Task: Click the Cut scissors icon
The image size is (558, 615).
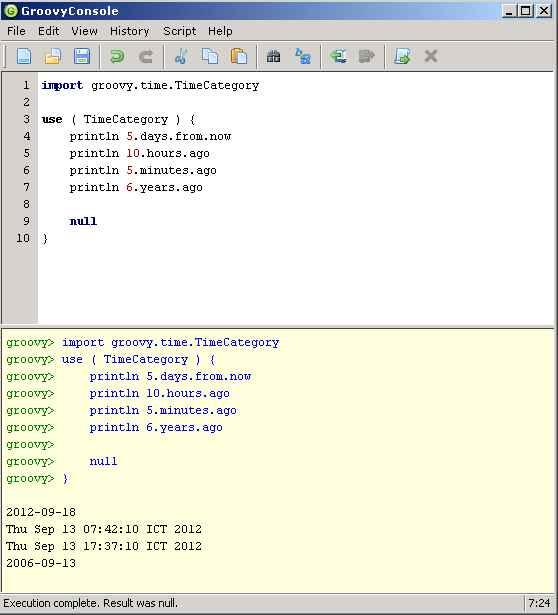Action: [x=181, y=56]
